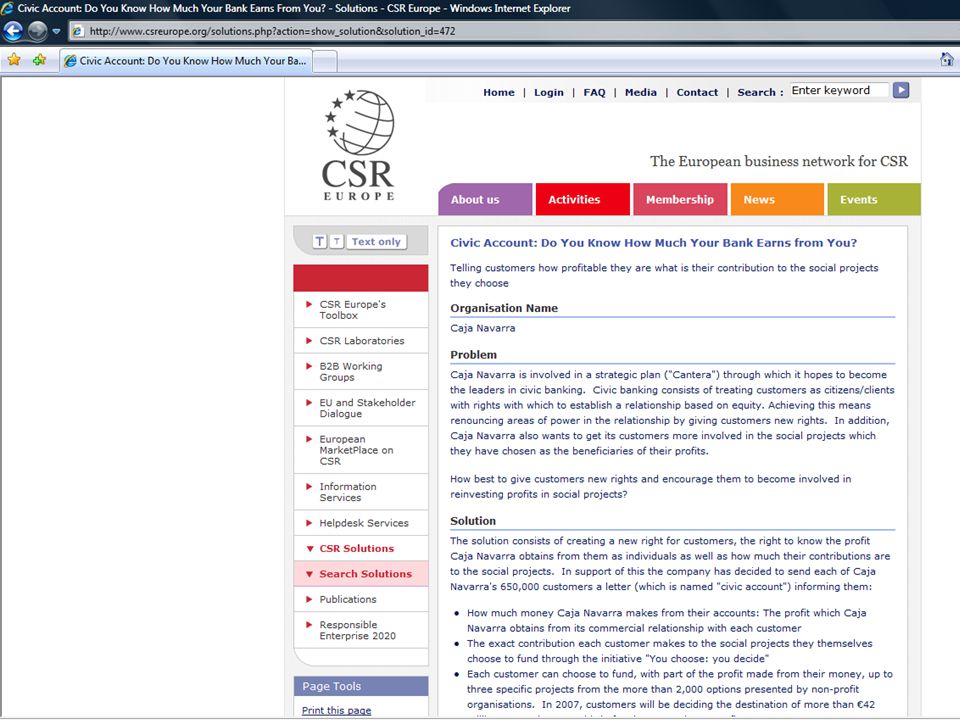Click the browser Forward arrow button
Viewport: 960px width, 720px height.
37,31
